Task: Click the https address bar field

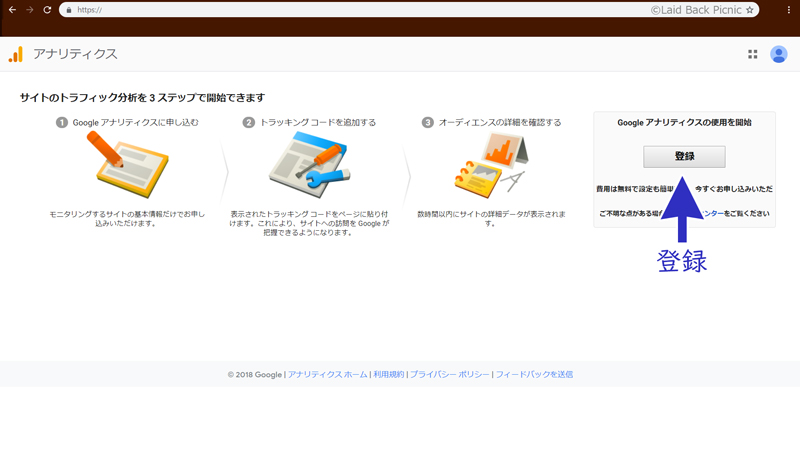Action: (409, 10)
